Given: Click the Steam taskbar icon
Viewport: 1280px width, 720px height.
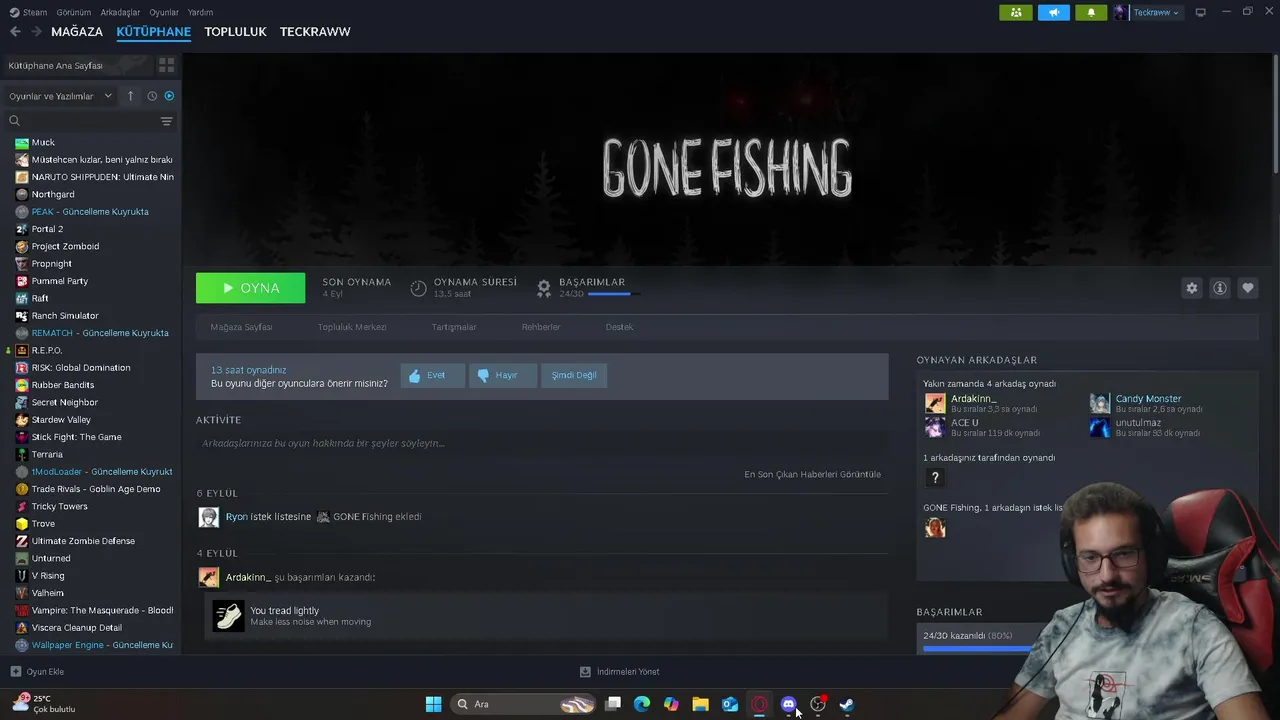Looking at the screenshot, I should (x=846, y=704).
